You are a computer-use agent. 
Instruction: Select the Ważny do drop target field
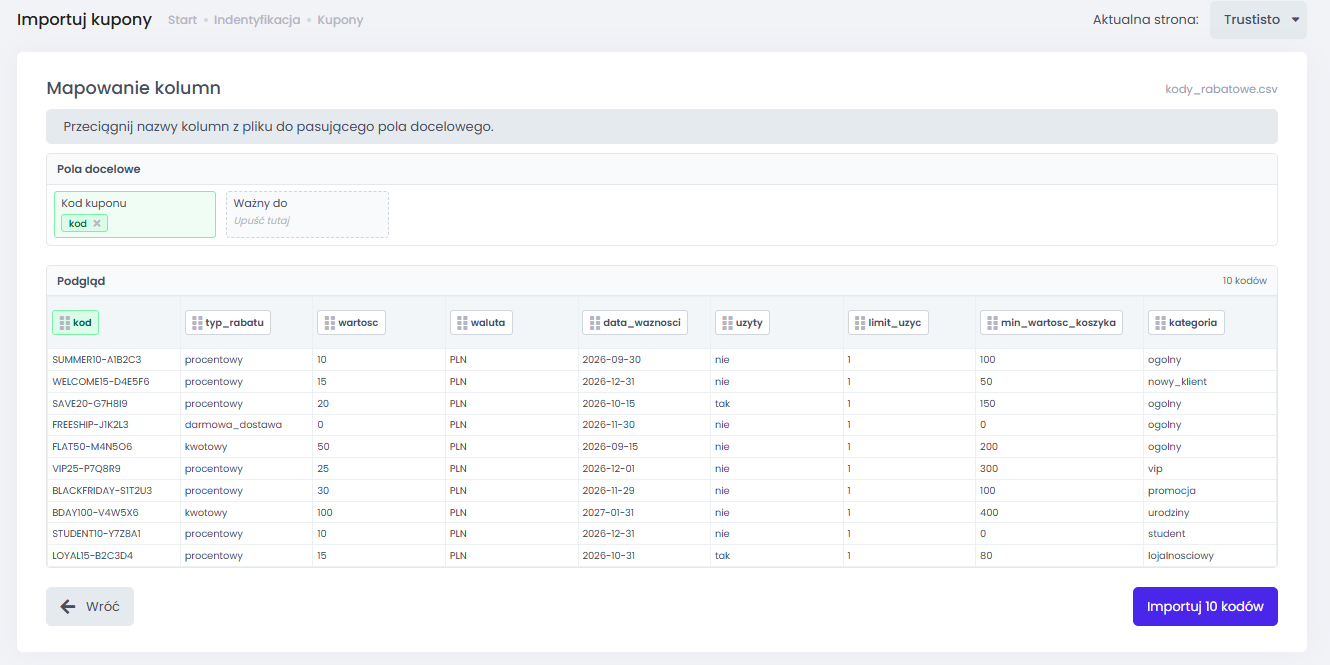[x=307, y=214]
